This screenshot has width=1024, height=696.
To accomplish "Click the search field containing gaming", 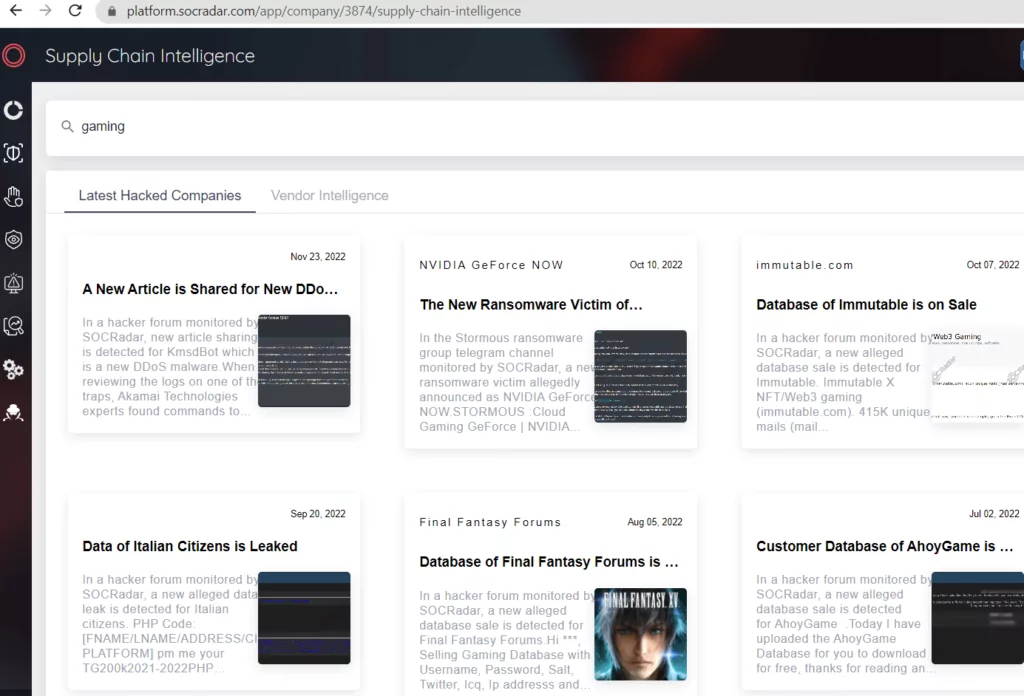I will 535,127.
